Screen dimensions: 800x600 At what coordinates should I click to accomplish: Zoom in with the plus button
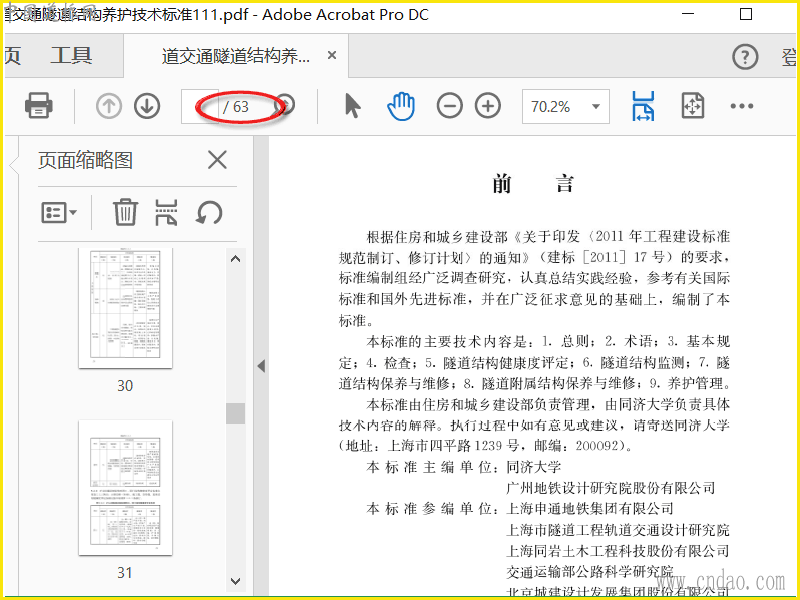[488, 106]
